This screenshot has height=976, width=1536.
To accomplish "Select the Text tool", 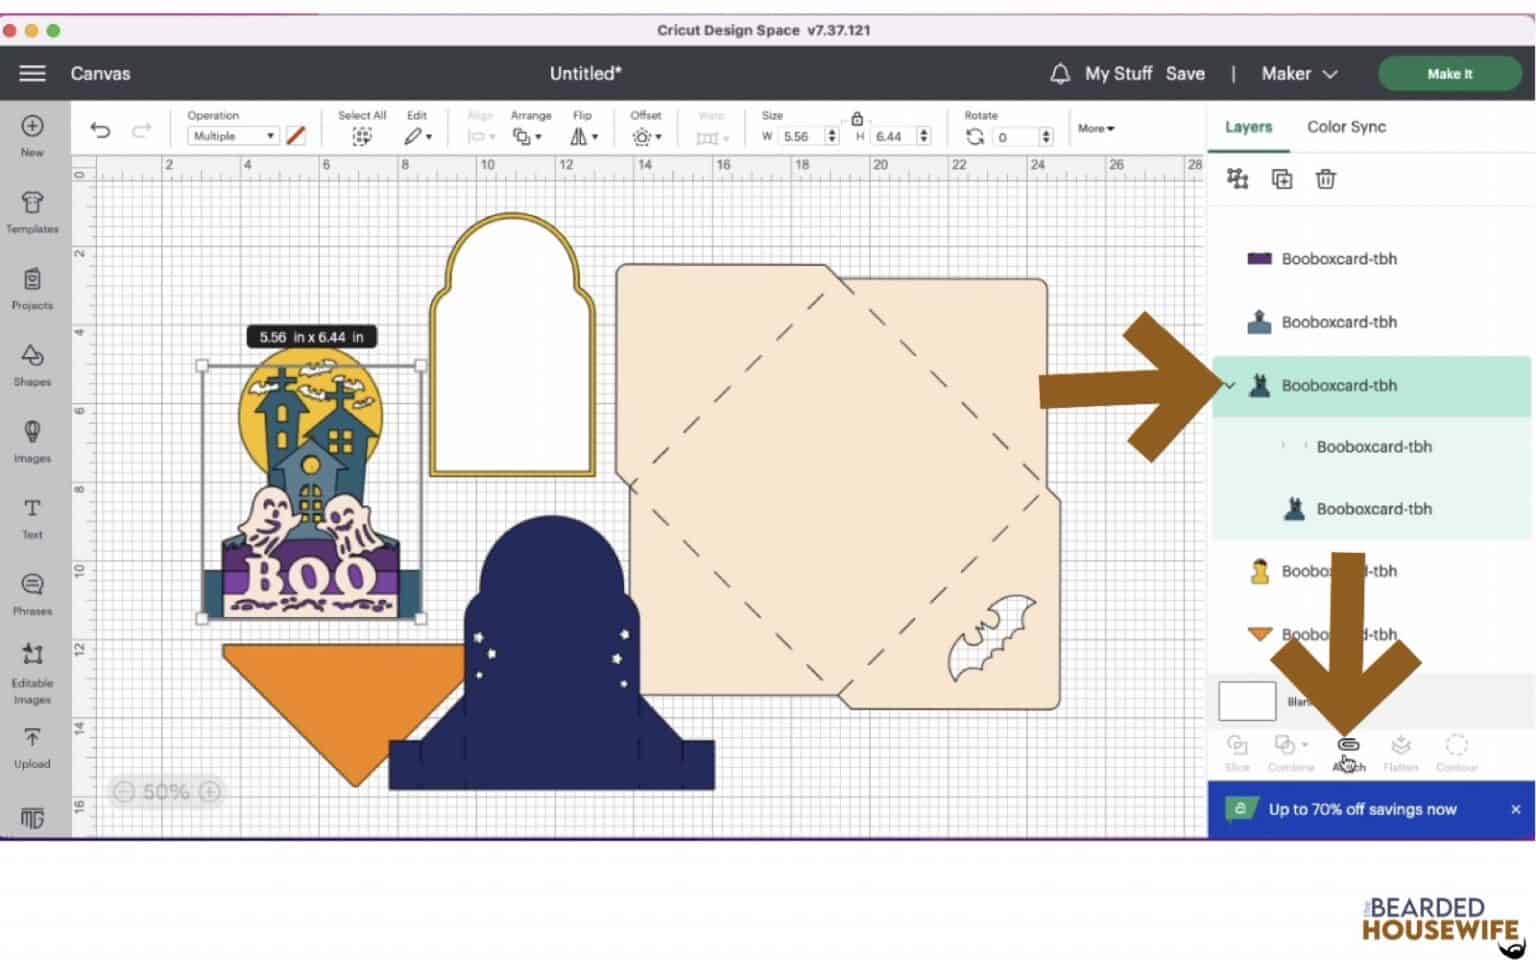I will (32, 516).
